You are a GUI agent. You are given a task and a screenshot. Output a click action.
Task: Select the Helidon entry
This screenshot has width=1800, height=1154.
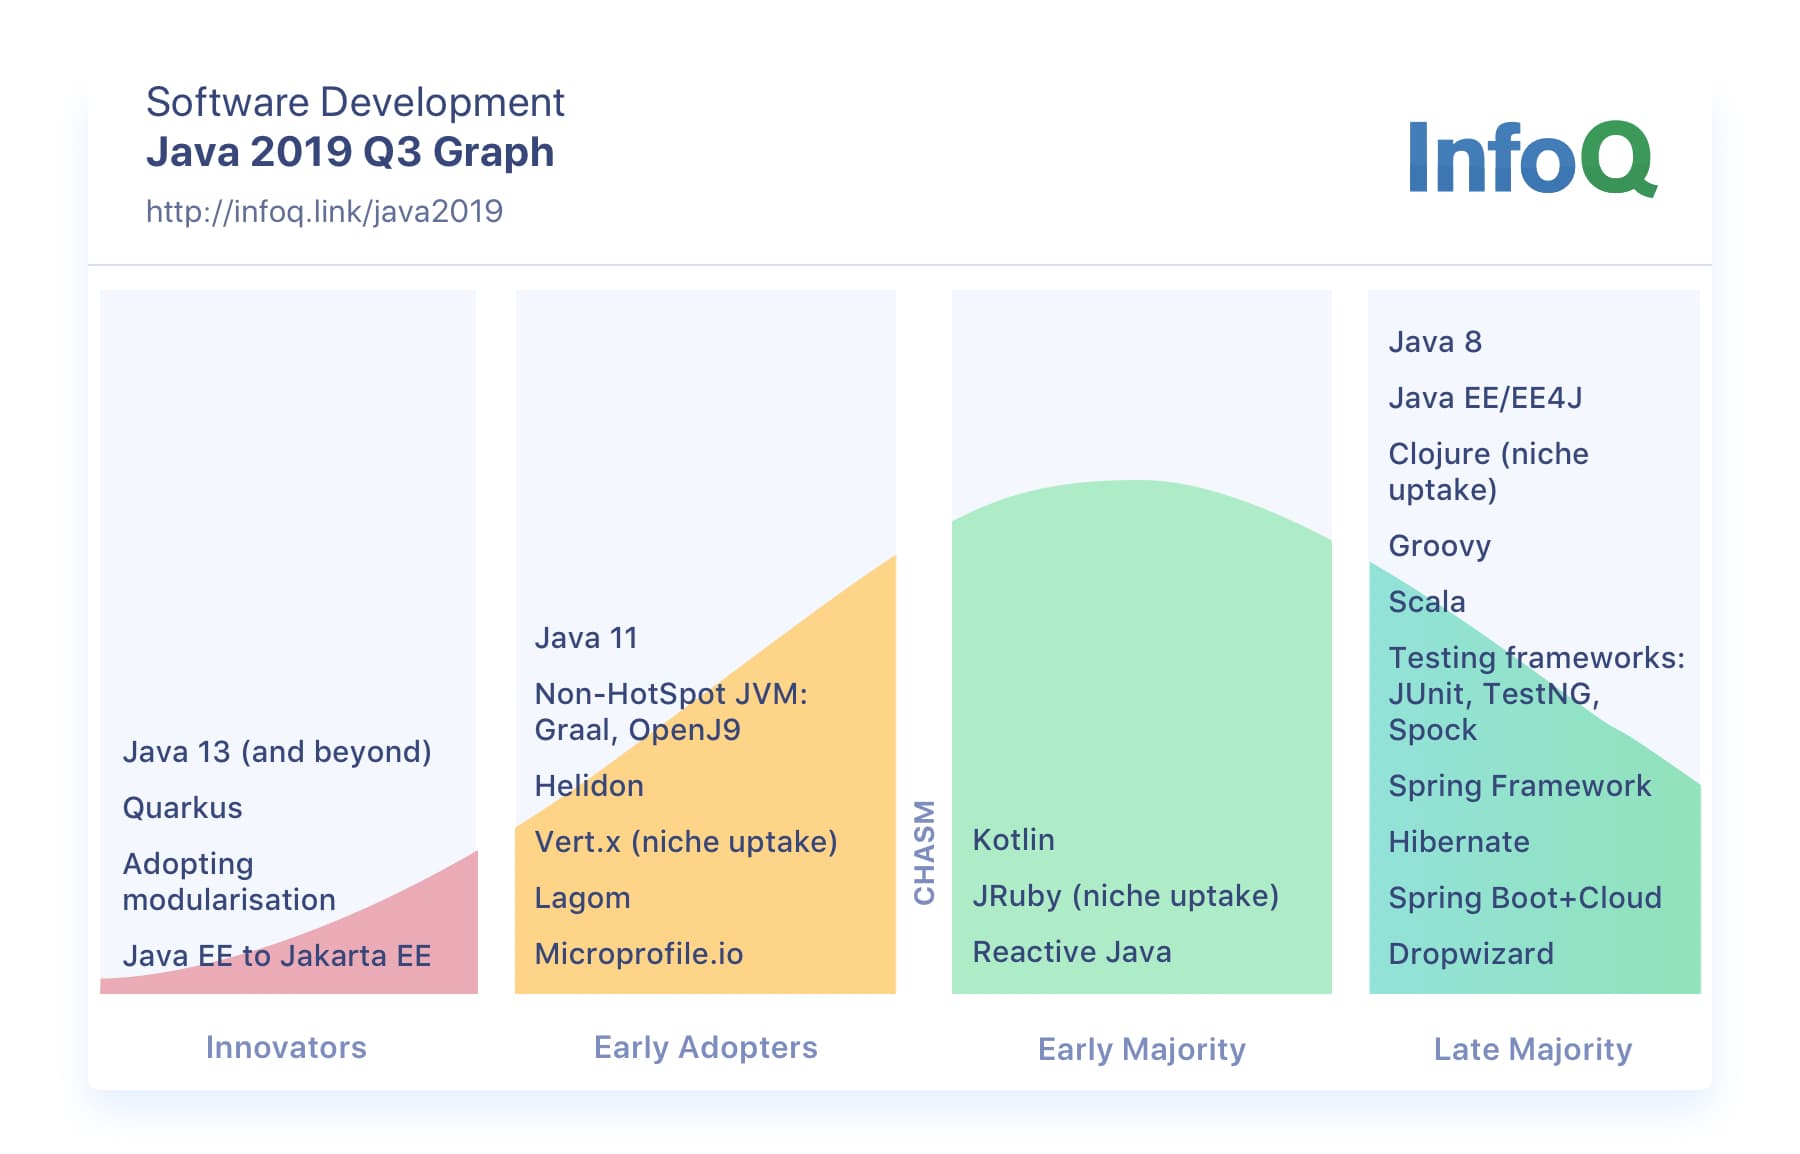click(589, 786)
